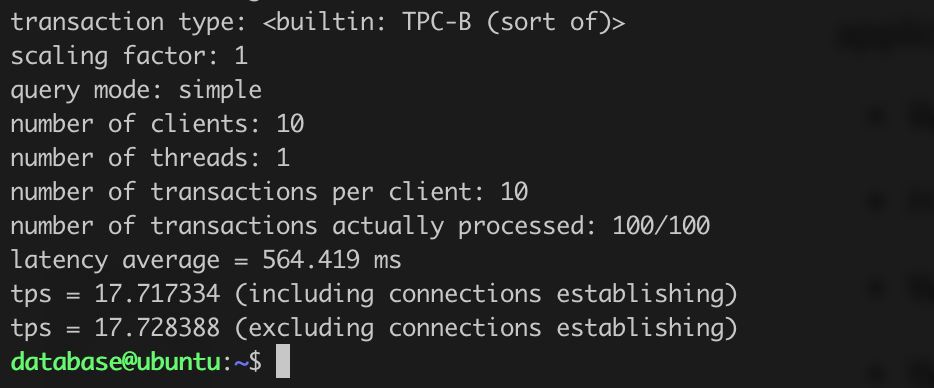Click the value 10 after transactions per client
The width and height of the screenshot is (934, 388).
click(x=513, y=193)
